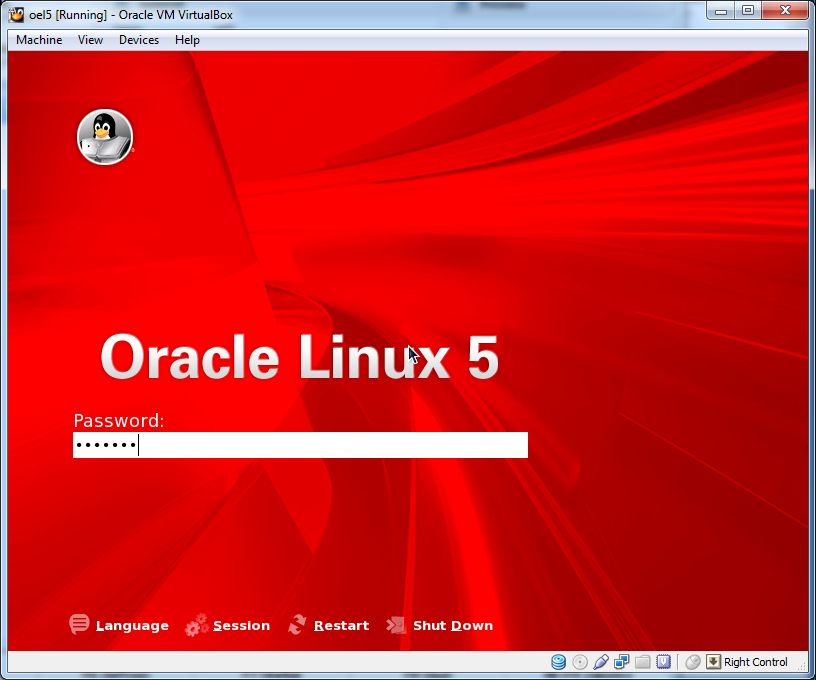Click the keyboard capture arrow icon
This screenshot has height=680, width=816.
[x=713, y=662]
